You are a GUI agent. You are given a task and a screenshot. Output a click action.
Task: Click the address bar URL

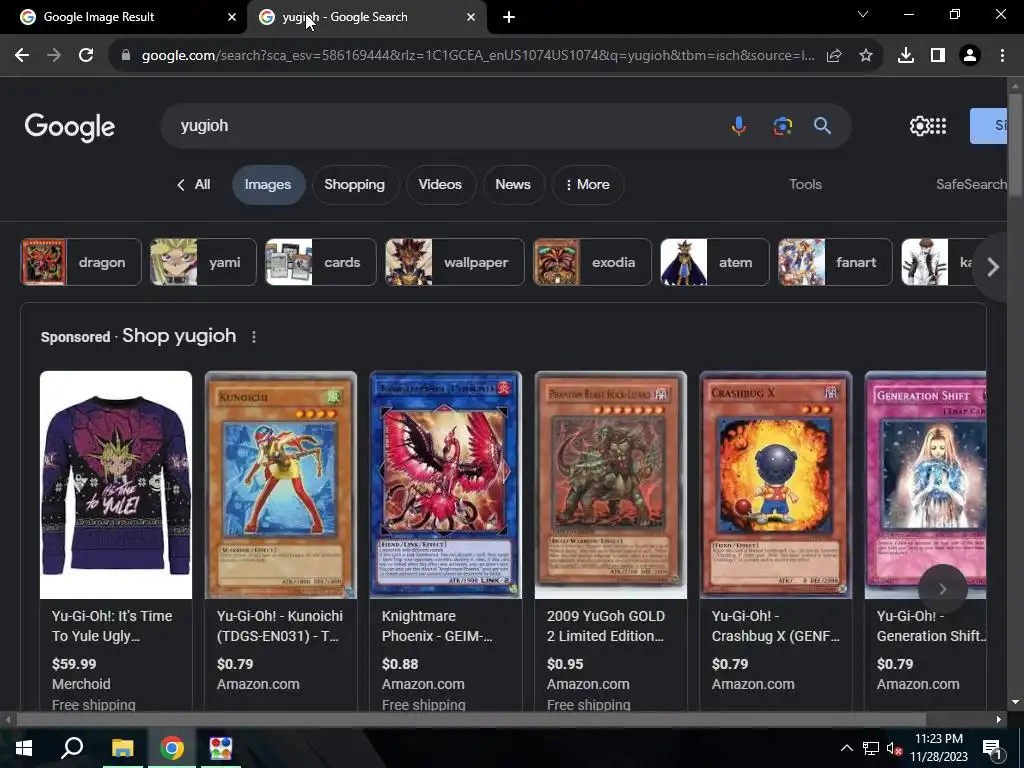tap(478, 56)
